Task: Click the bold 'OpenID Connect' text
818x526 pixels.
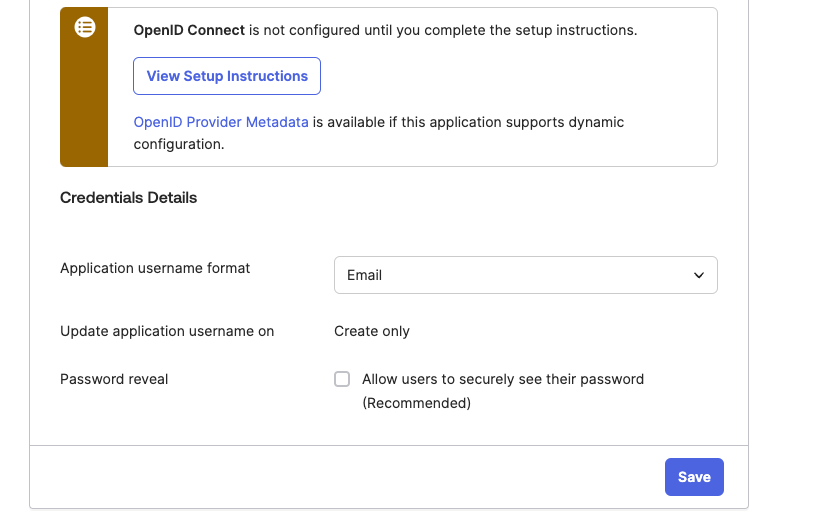Action: pos(189,30)
